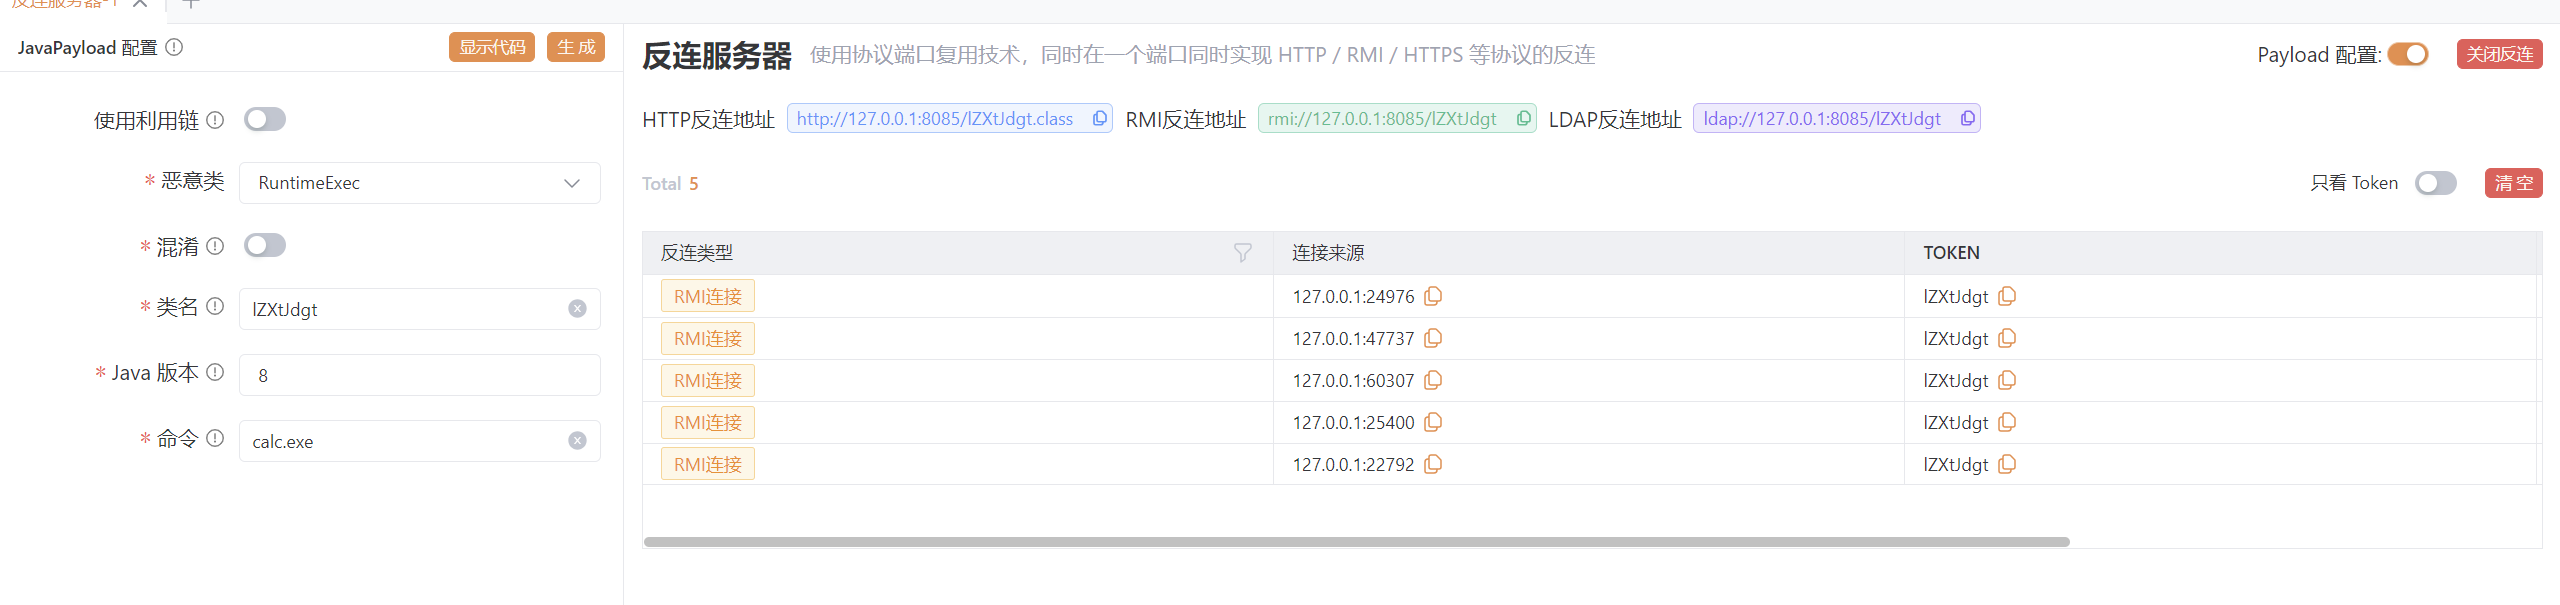The image size is (2560, 605).
Task: Enable the 使用利用链 toggle
Action: [265, 120]
